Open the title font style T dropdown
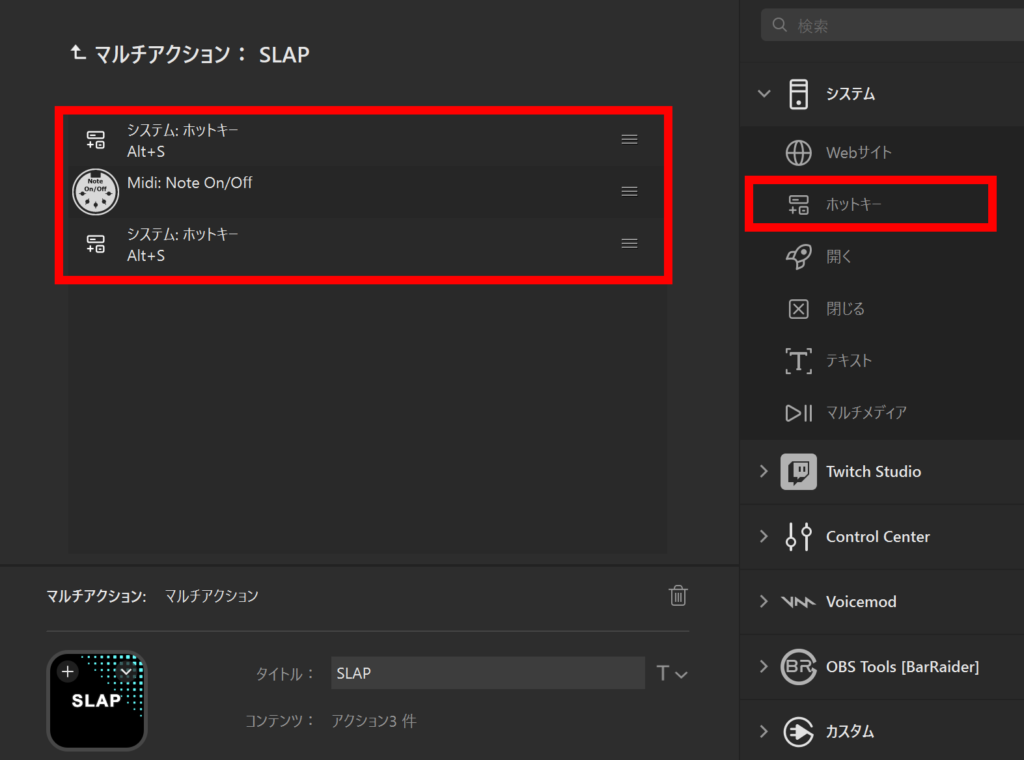The width and height of the screenshot is (1024, 760). pos(671,674)
